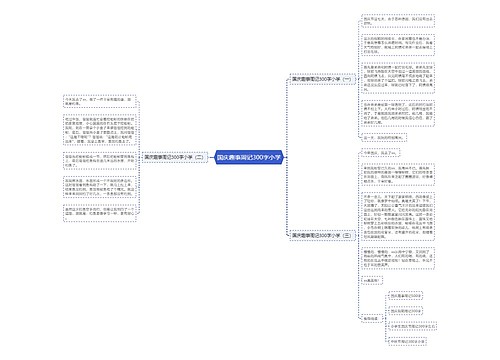Open the 中秋节周记300字小学 link node
Screen dimensions: 500x360
click(x=408, y=342)
